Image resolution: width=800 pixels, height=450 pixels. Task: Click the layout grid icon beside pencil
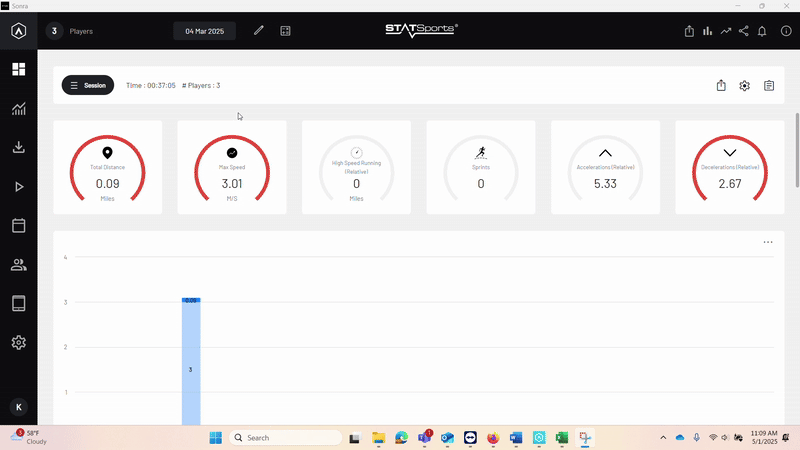[x=285, y=31]
